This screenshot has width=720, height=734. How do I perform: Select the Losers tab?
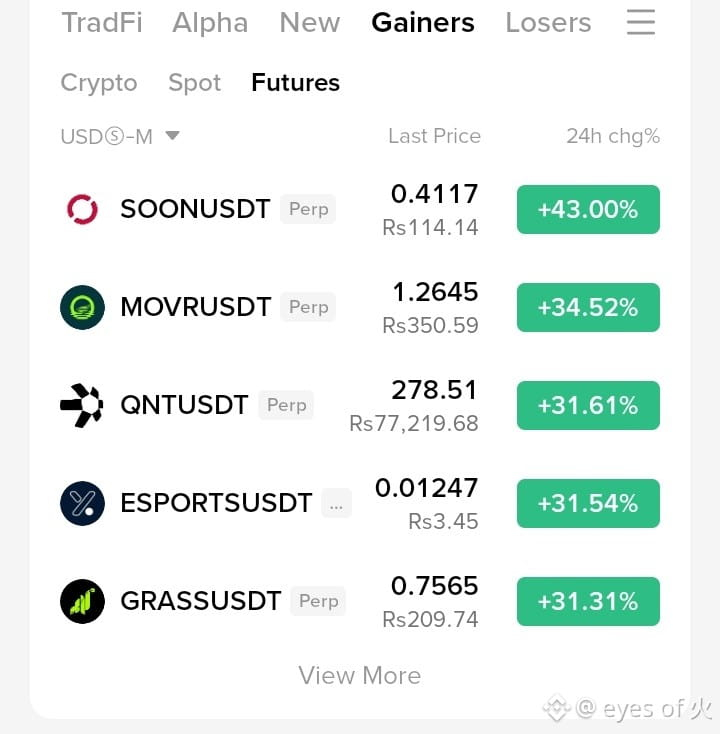coord(548,22)
